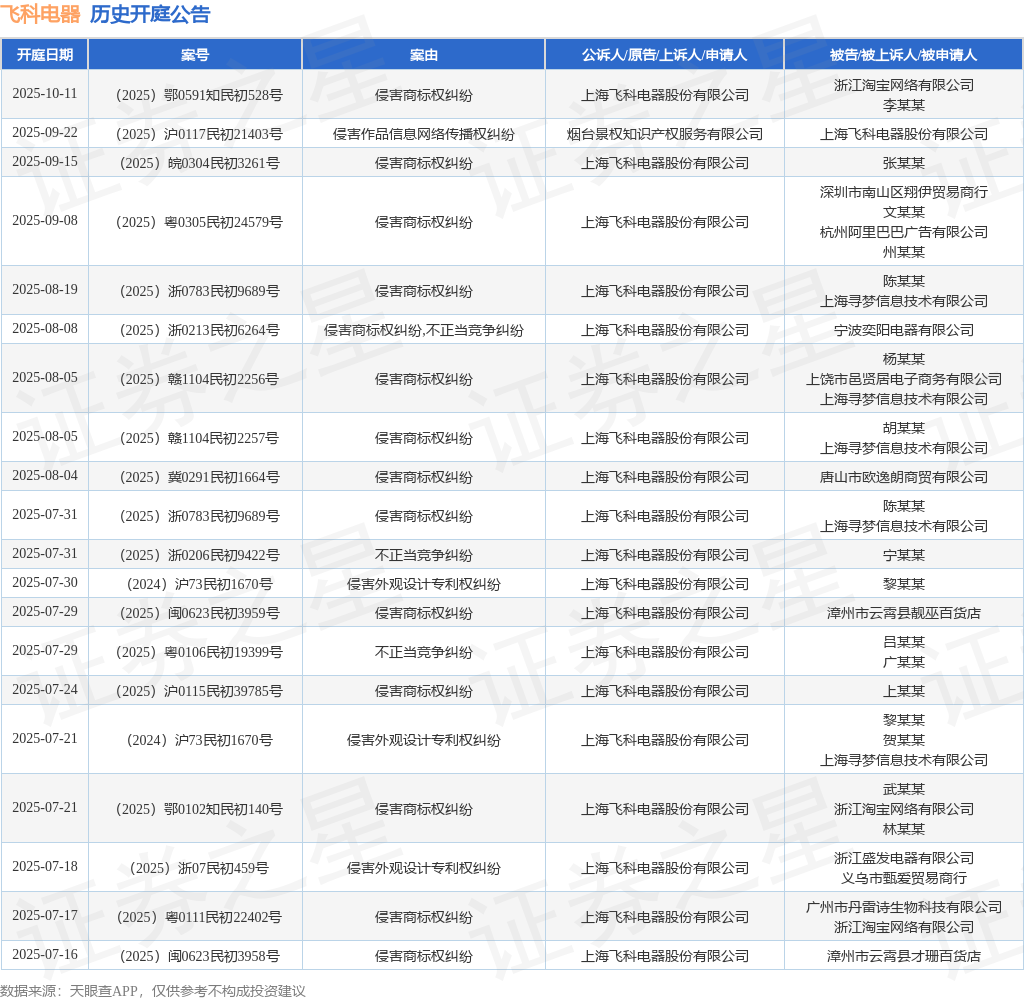Image resolution: width=1024 pixels, height=1000 pixels.
Task: Click the date cell "2025-10-11"
Action: [x=44, y=93]
